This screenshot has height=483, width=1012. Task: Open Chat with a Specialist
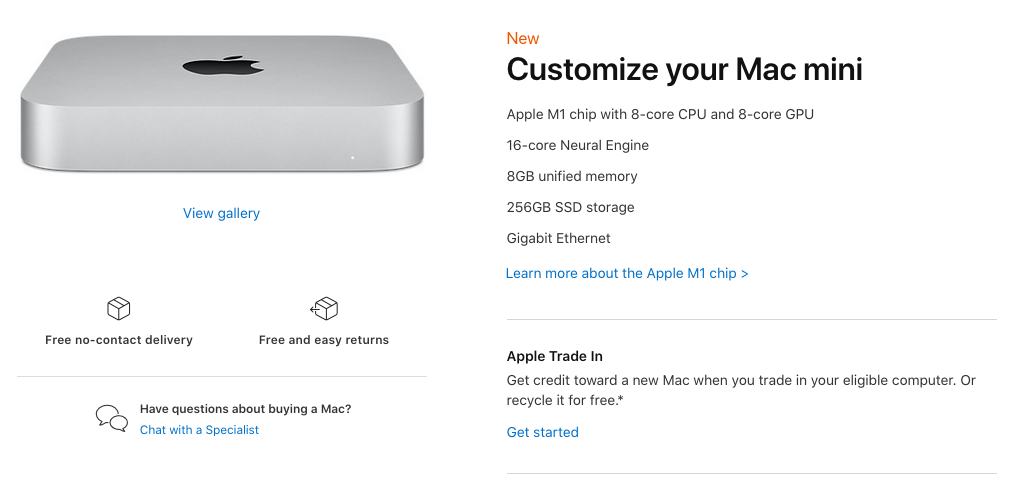point(199,430)
